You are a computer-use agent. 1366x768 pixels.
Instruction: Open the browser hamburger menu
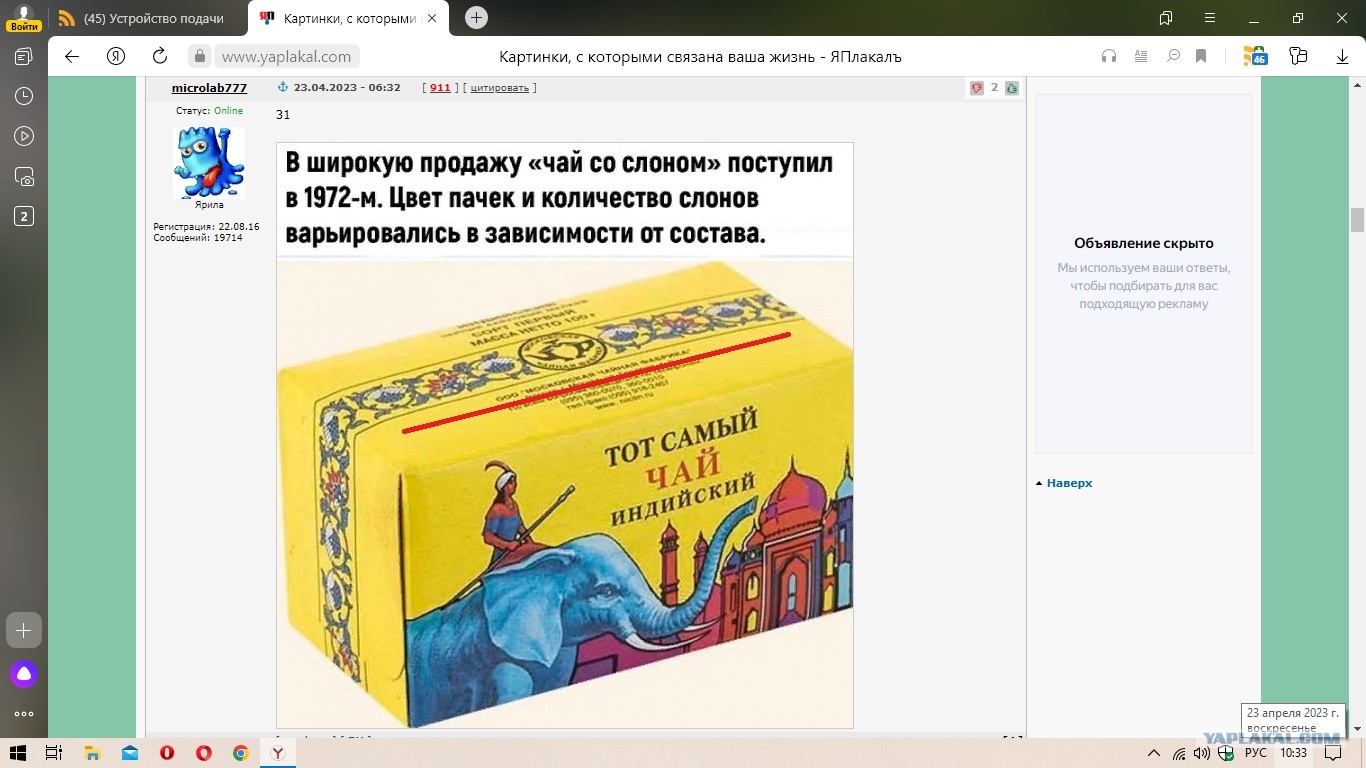1210,18
